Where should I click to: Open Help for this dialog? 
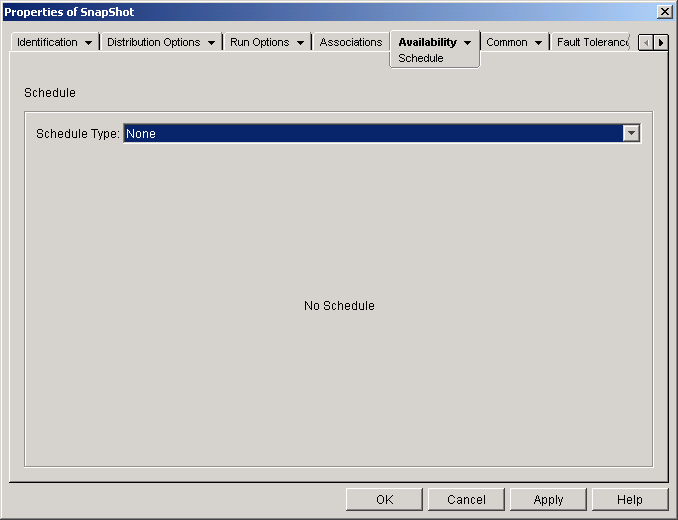(x=630, y=500)
